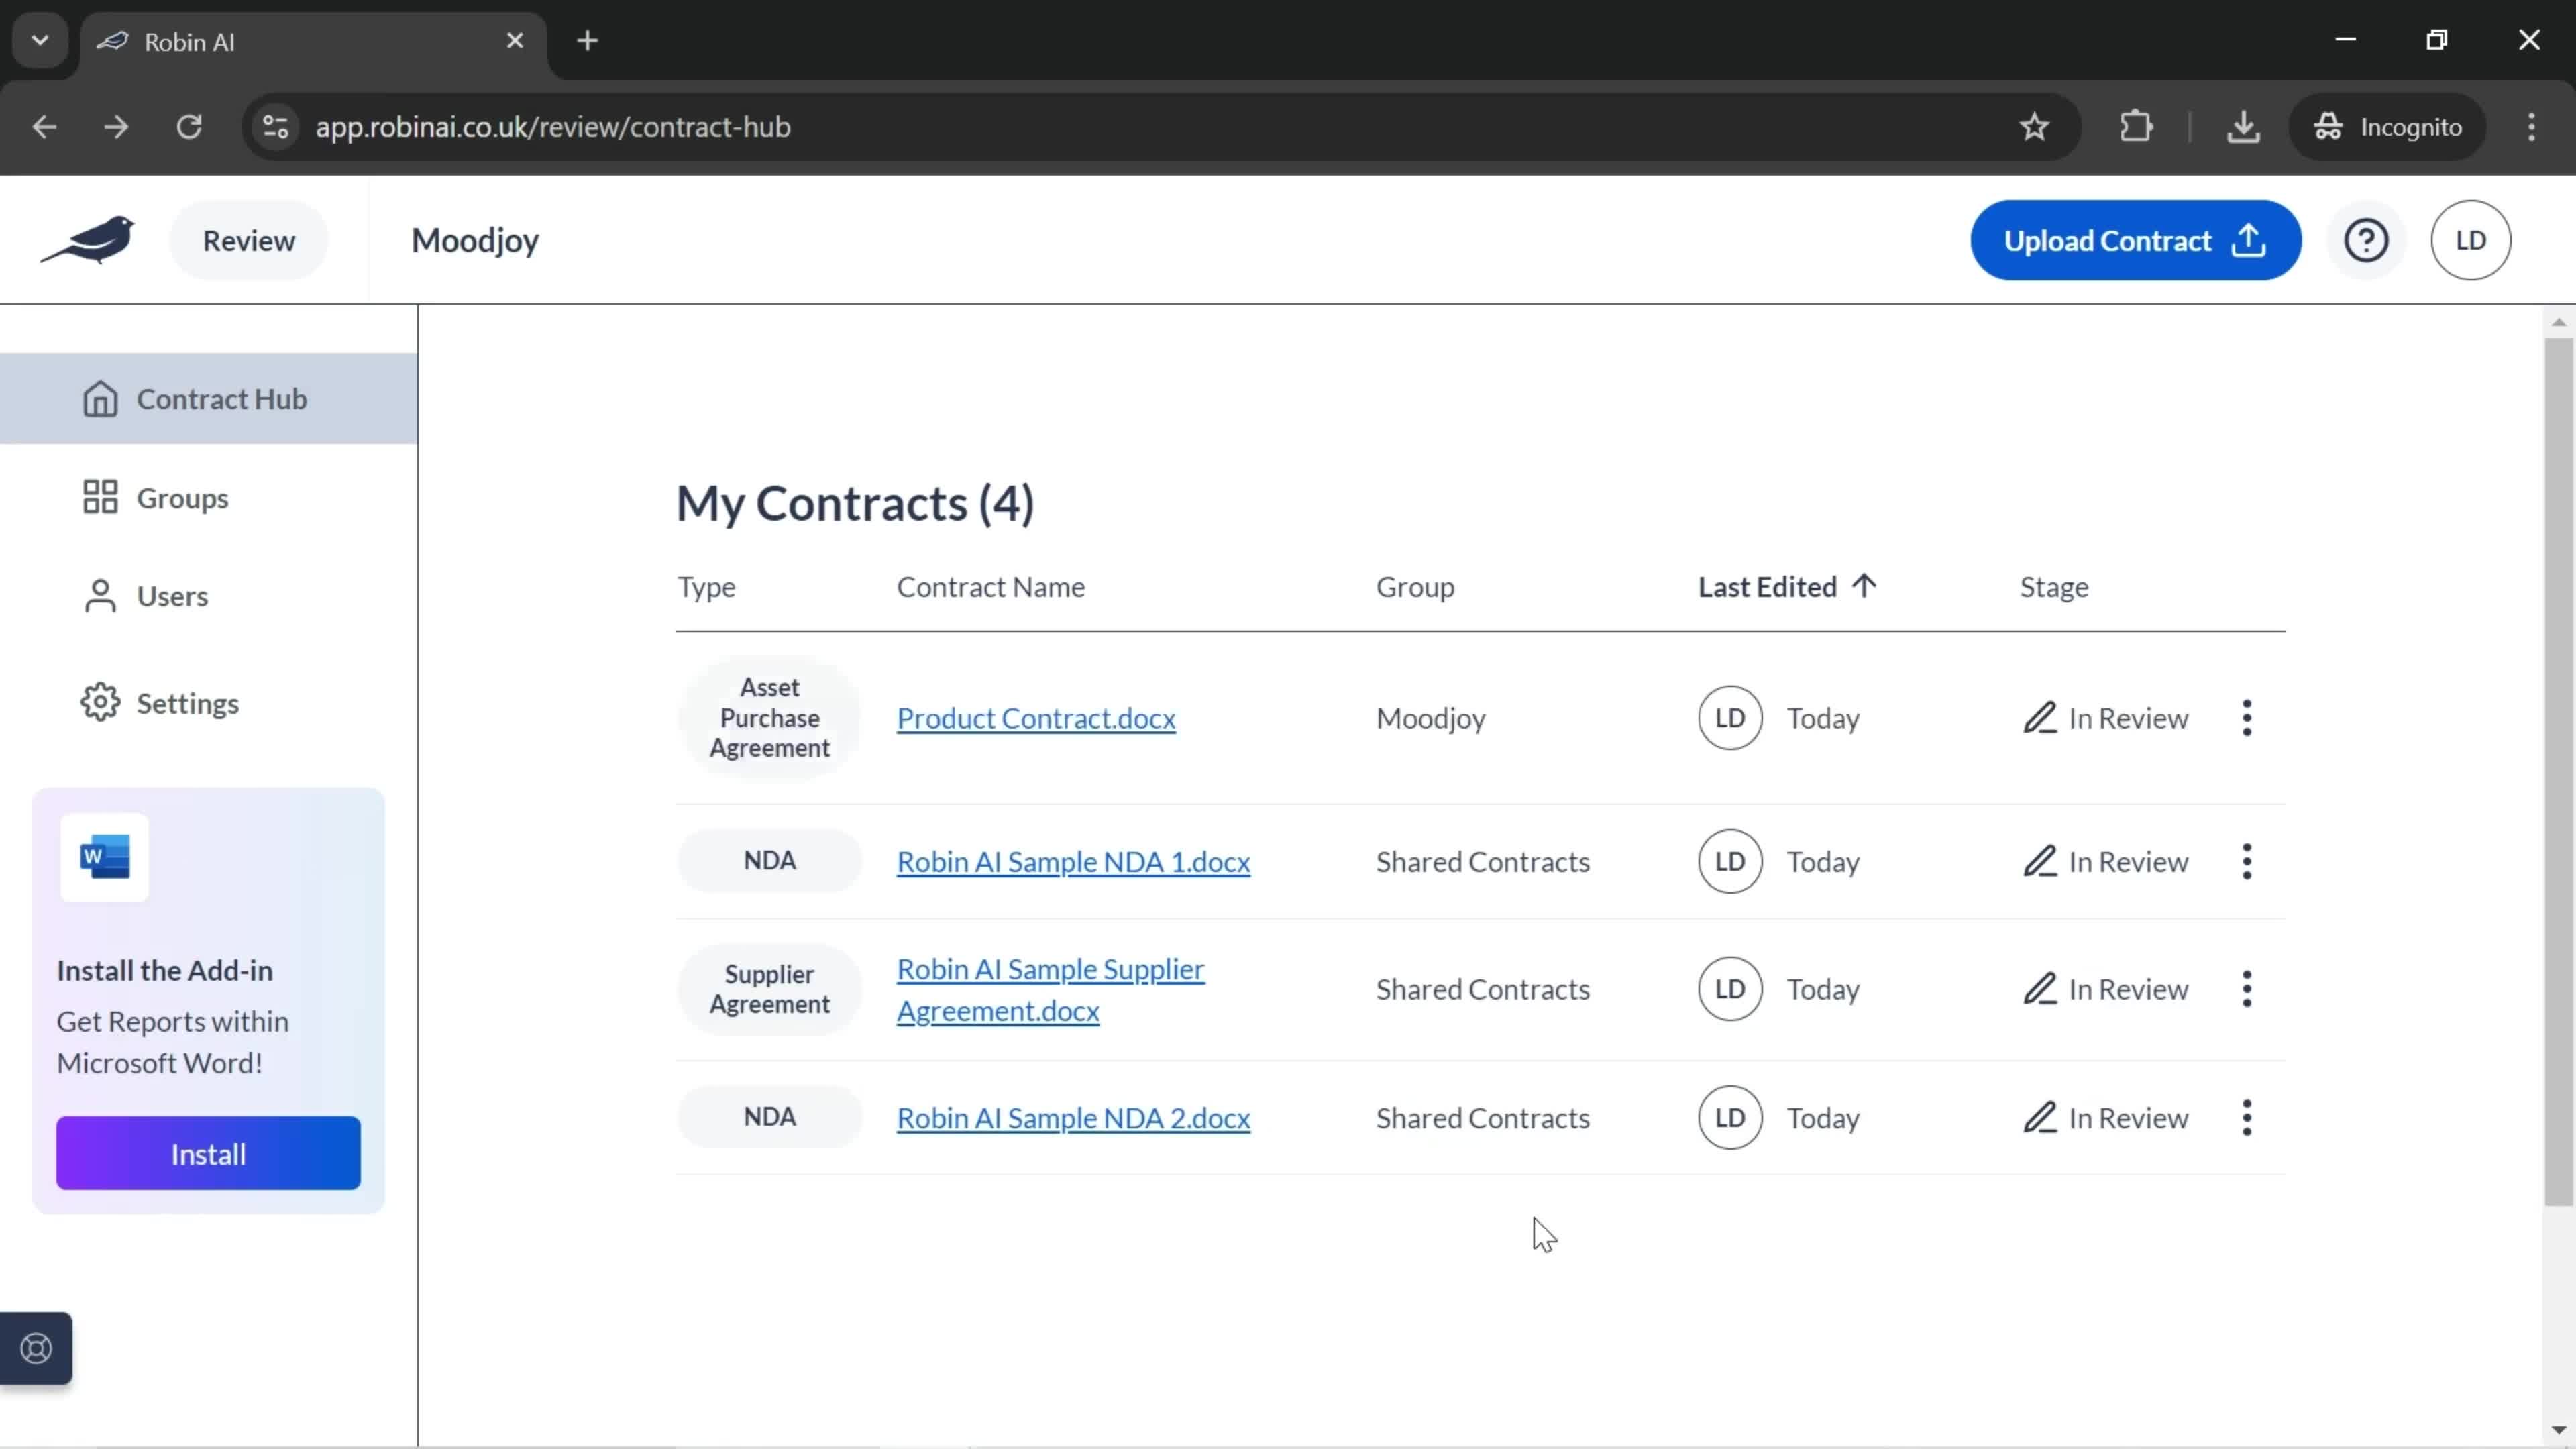Open Product Contract.docx link
The height and width of the screenshot is (1449, 2576).
1036,716
